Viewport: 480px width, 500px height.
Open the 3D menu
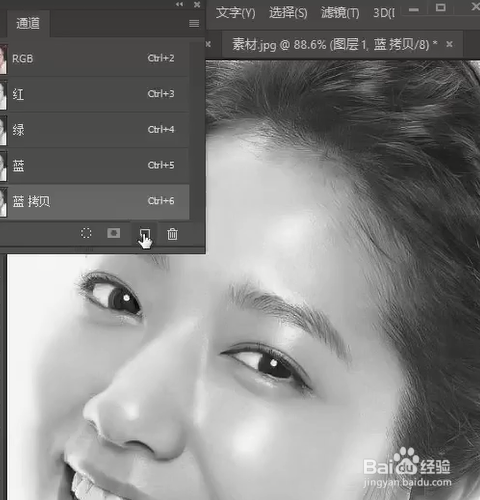[x=384, y=13]
